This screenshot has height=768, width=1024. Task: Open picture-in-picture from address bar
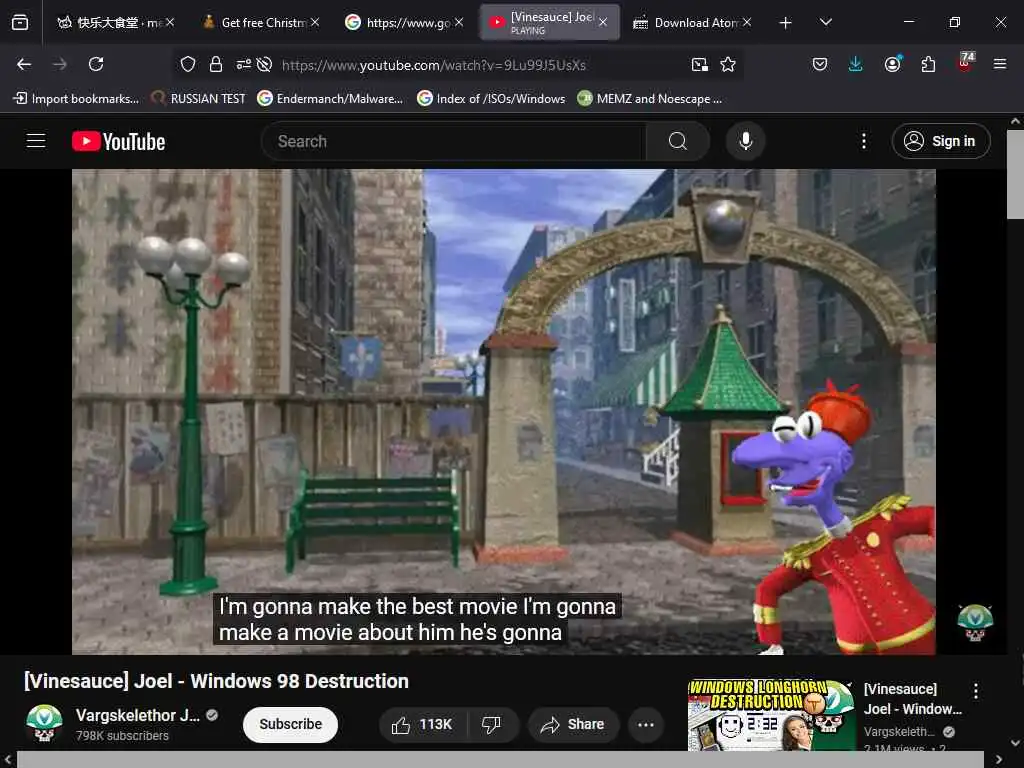point(699,64)
